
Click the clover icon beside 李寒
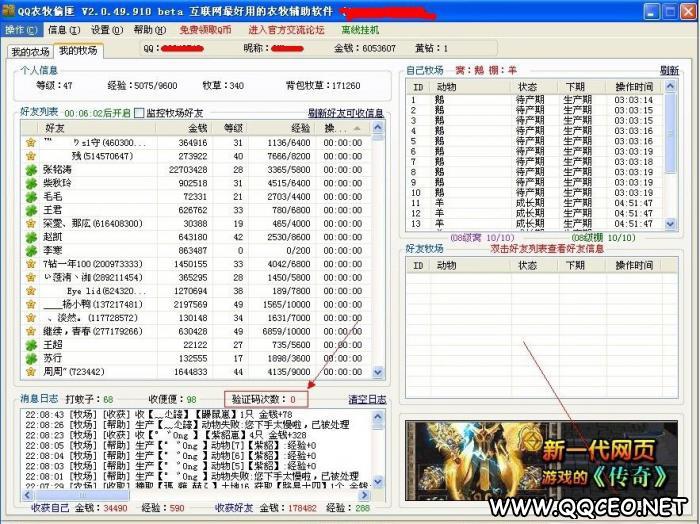pyautogui.click(x=31, y=250)
